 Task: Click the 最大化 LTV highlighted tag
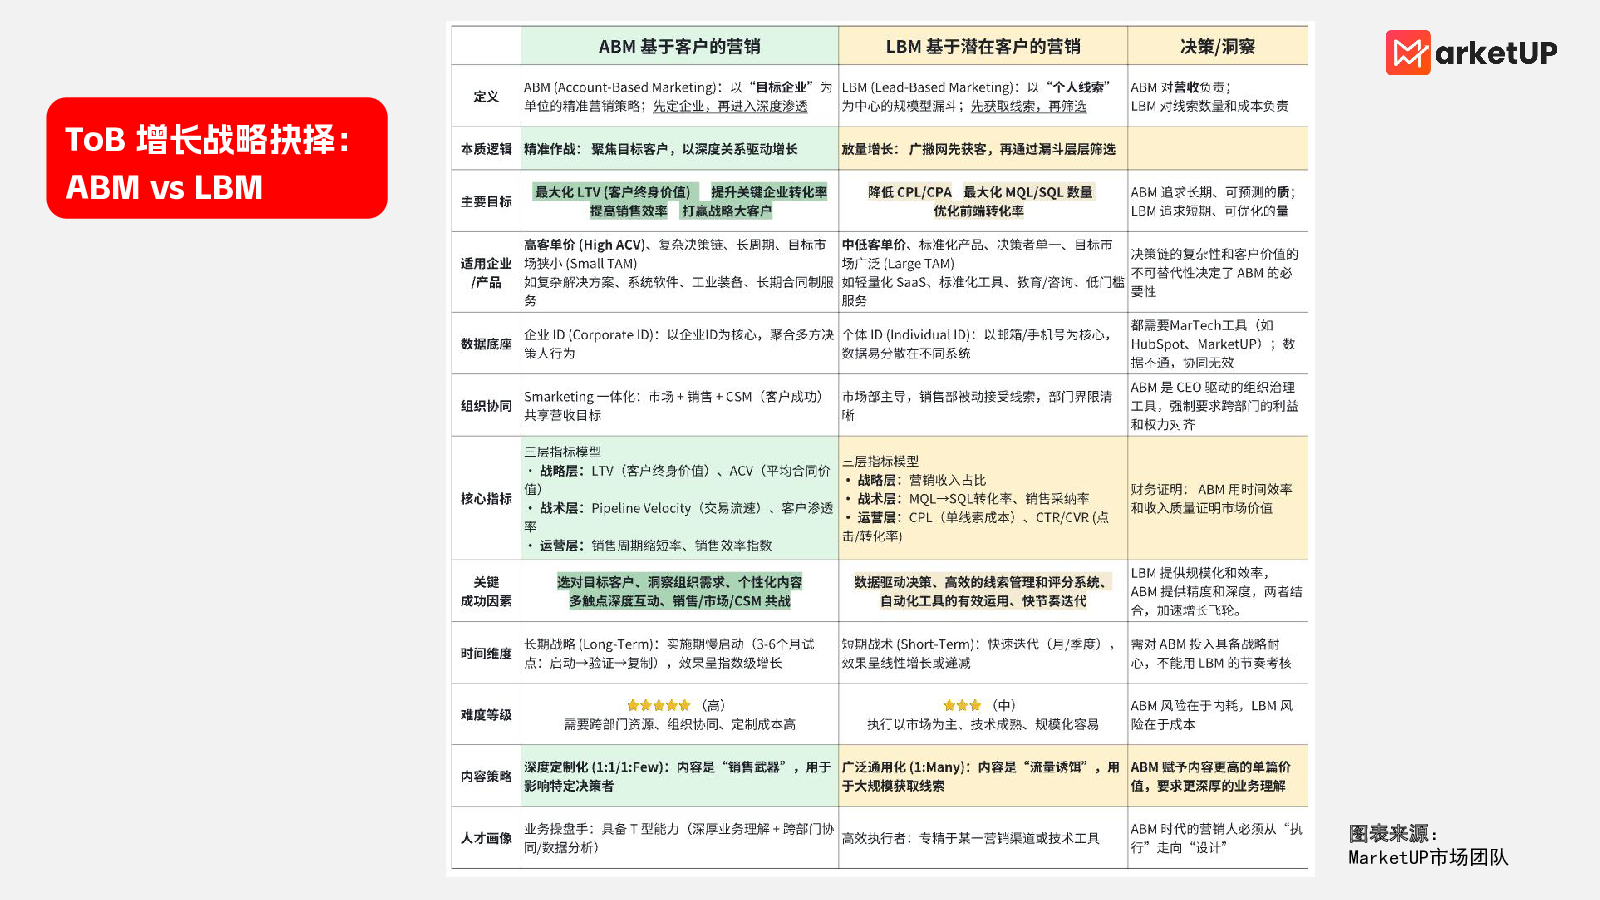(x=612, y=192)
